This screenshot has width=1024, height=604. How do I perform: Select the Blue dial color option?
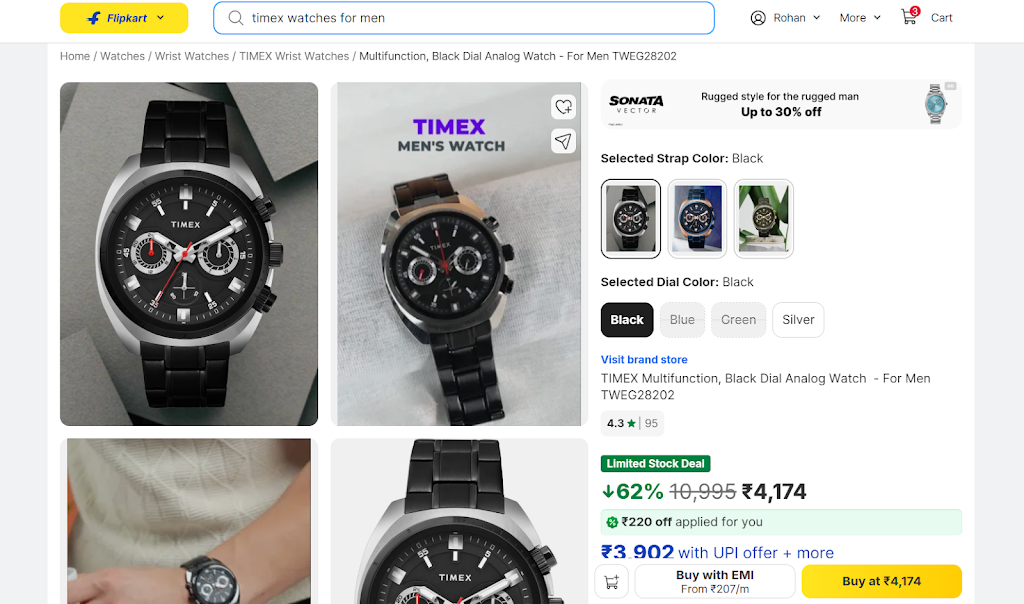click(682, 320)
